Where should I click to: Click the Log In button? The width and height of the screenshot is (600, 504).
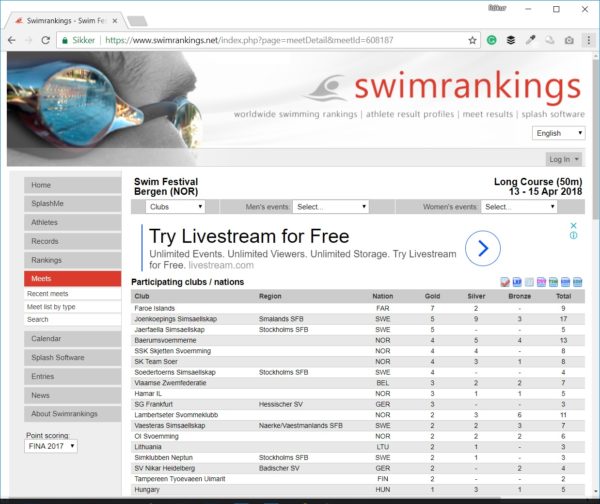[x=563, y=159]
